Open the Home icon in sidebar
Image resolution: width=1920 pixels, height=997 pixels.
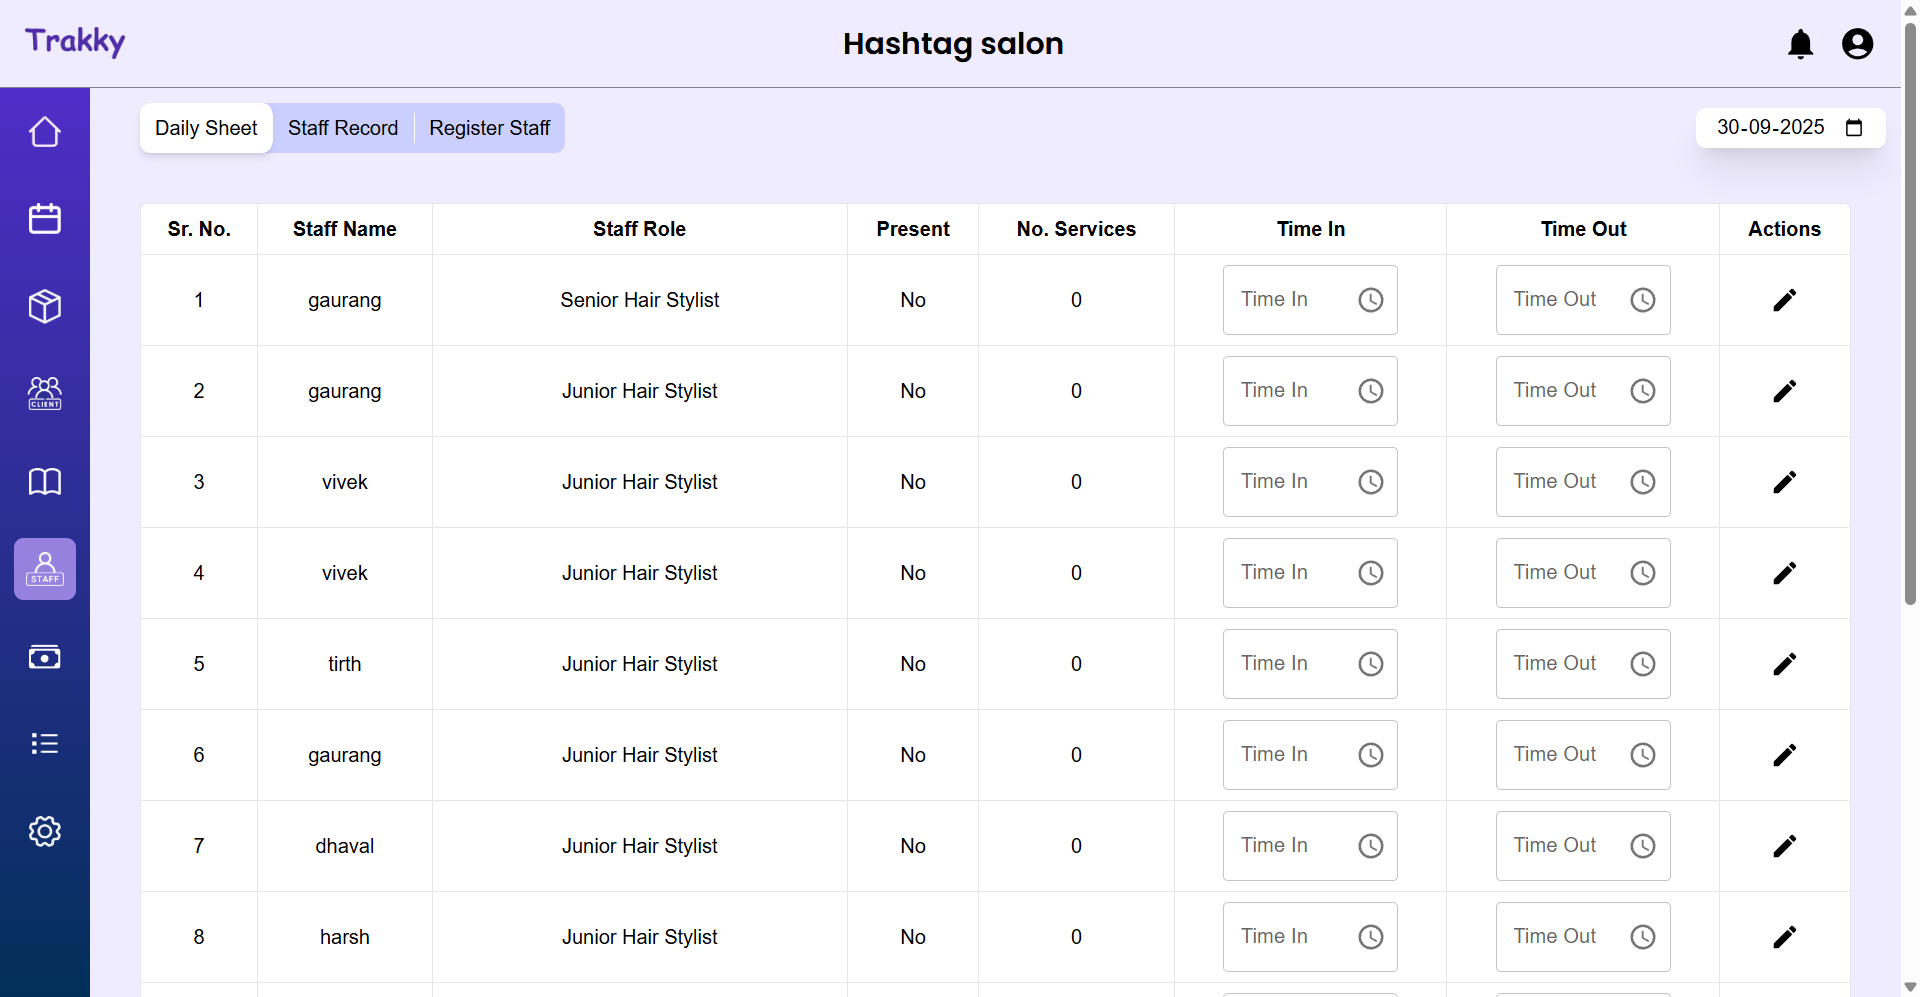(45, 132)
